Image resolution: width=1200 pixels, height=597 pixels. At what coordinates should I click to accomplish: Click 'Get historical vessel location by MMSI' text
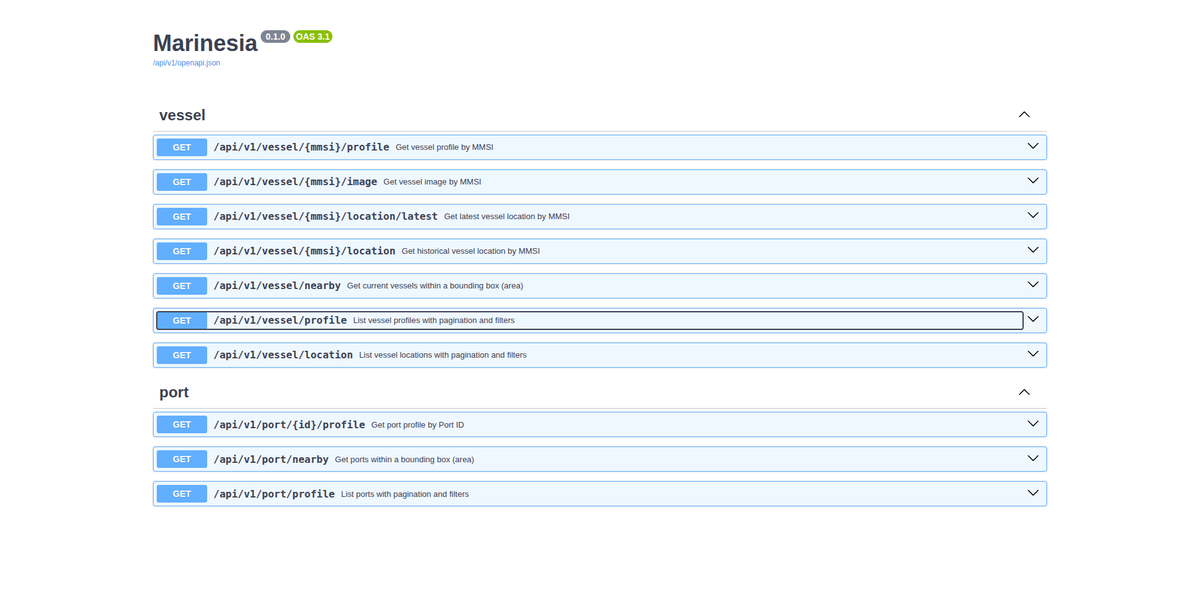click(471, 251)
